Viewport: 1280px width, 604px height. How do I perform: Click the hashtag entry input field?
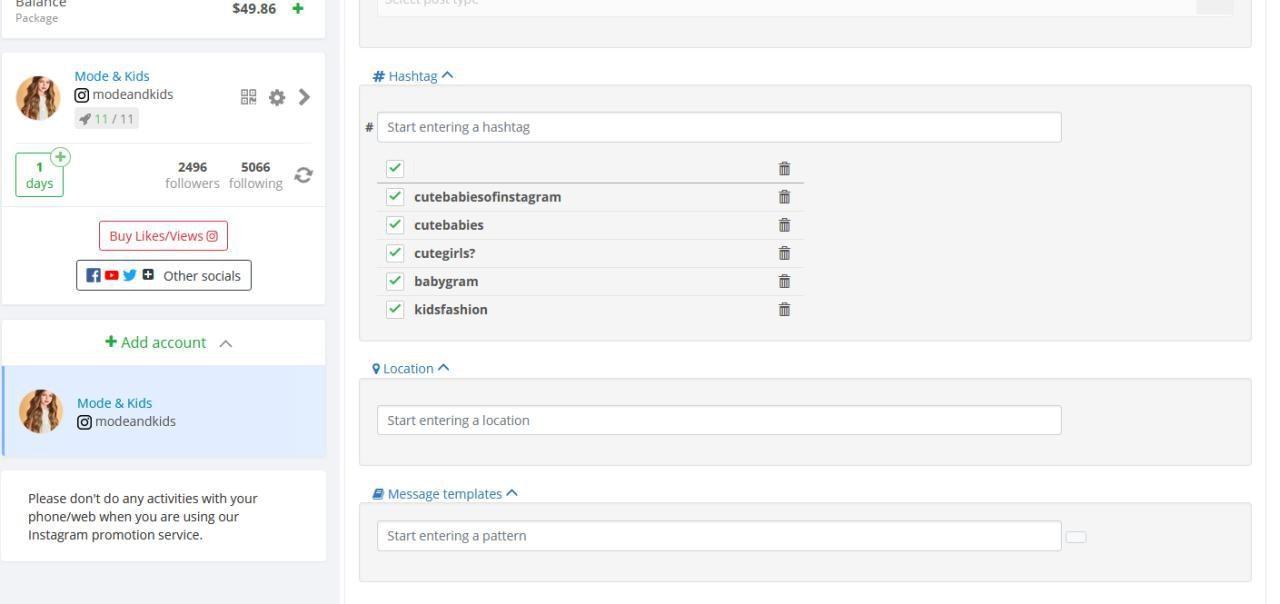point(718,127)
